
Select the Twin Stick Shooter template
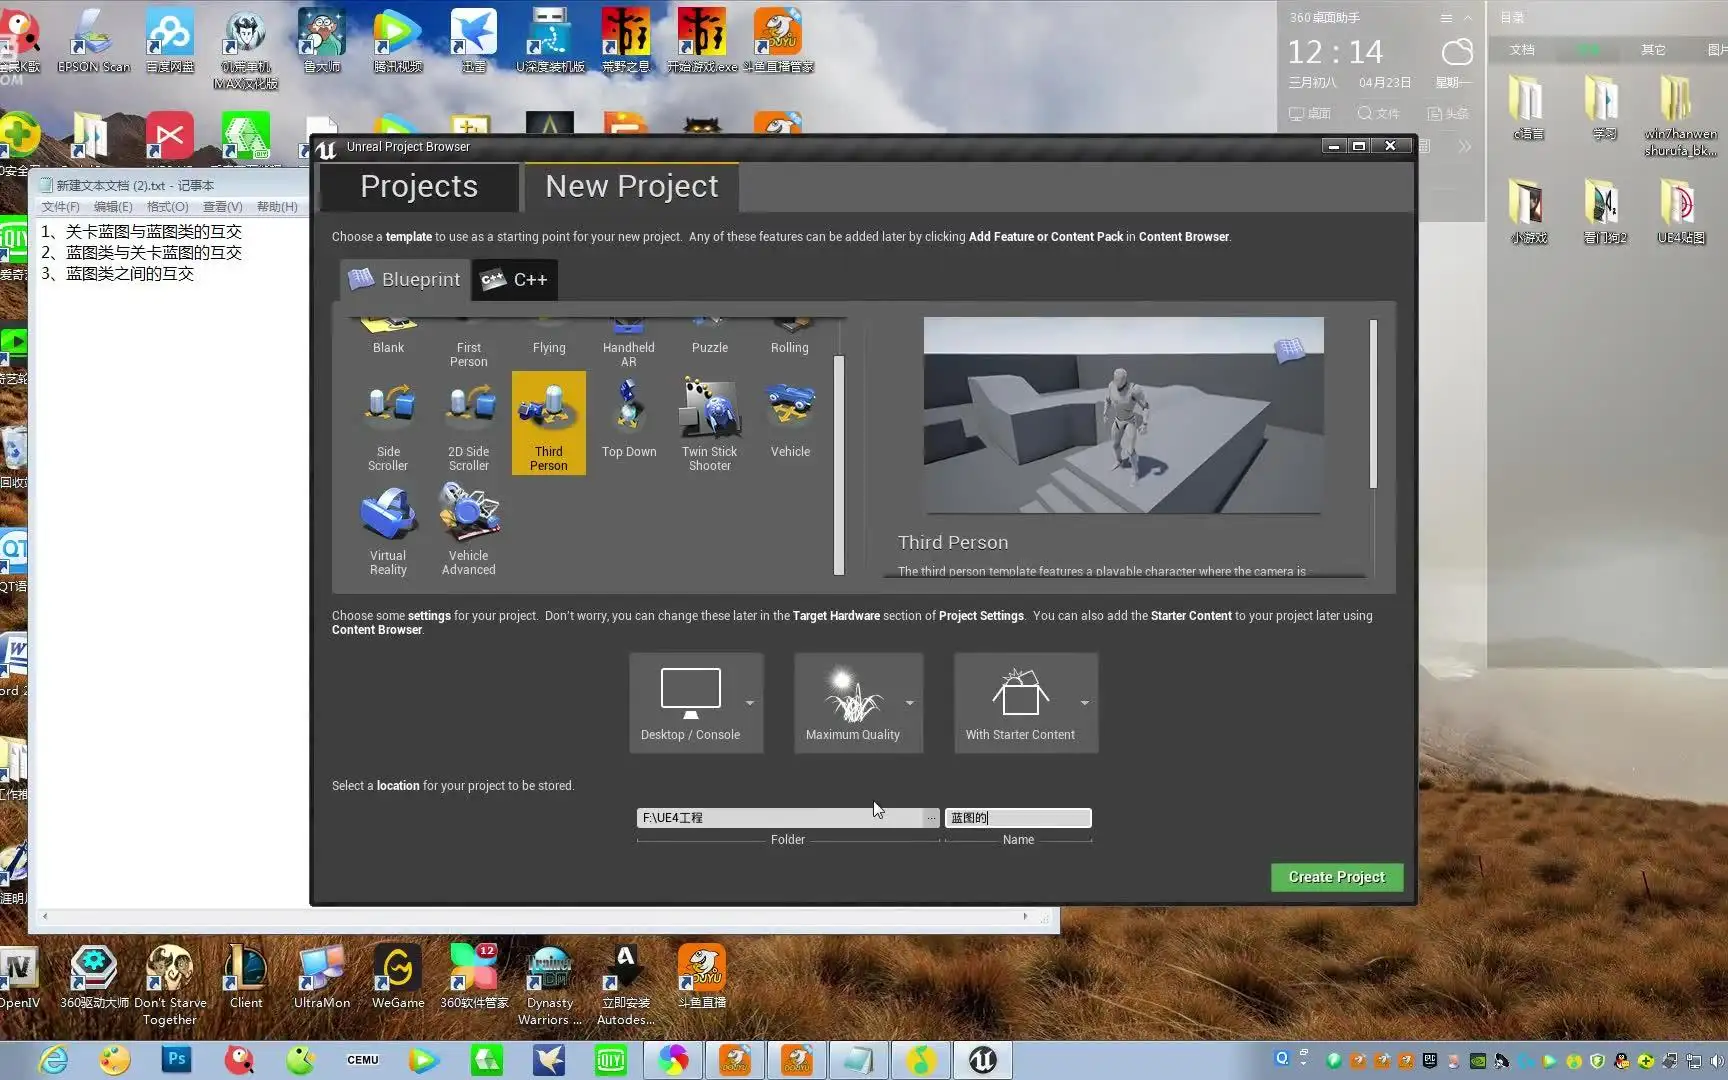(709, 423)
